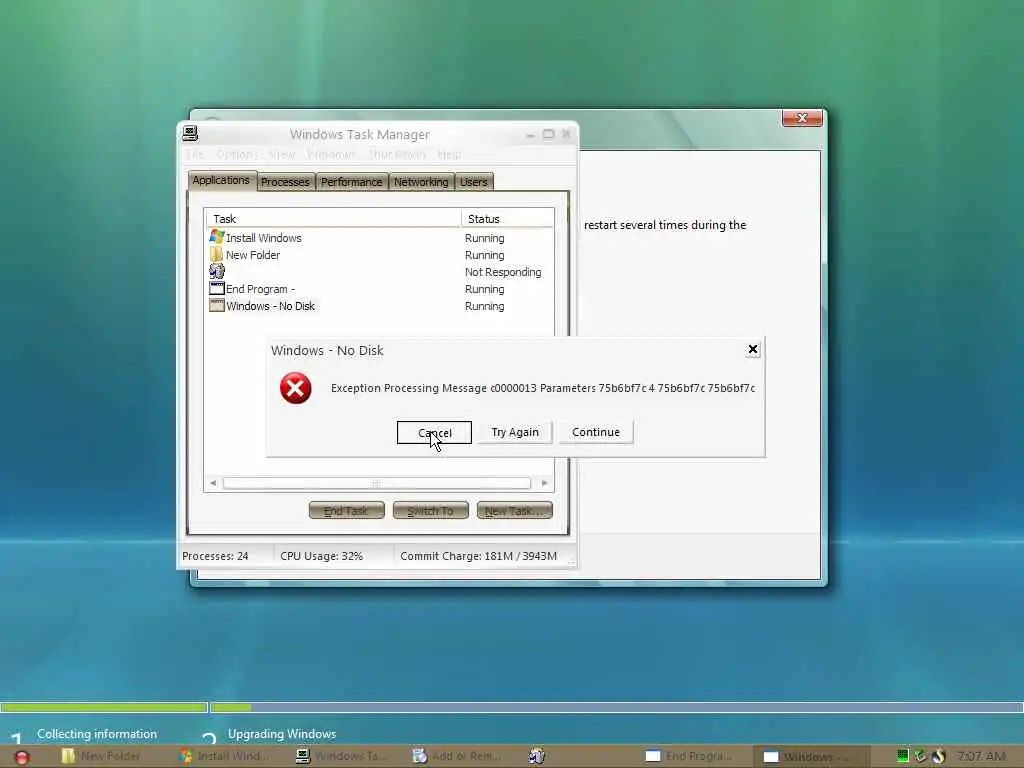Click the Continue button
Viewport: 1024px width, 768px height.
(596, 432)
